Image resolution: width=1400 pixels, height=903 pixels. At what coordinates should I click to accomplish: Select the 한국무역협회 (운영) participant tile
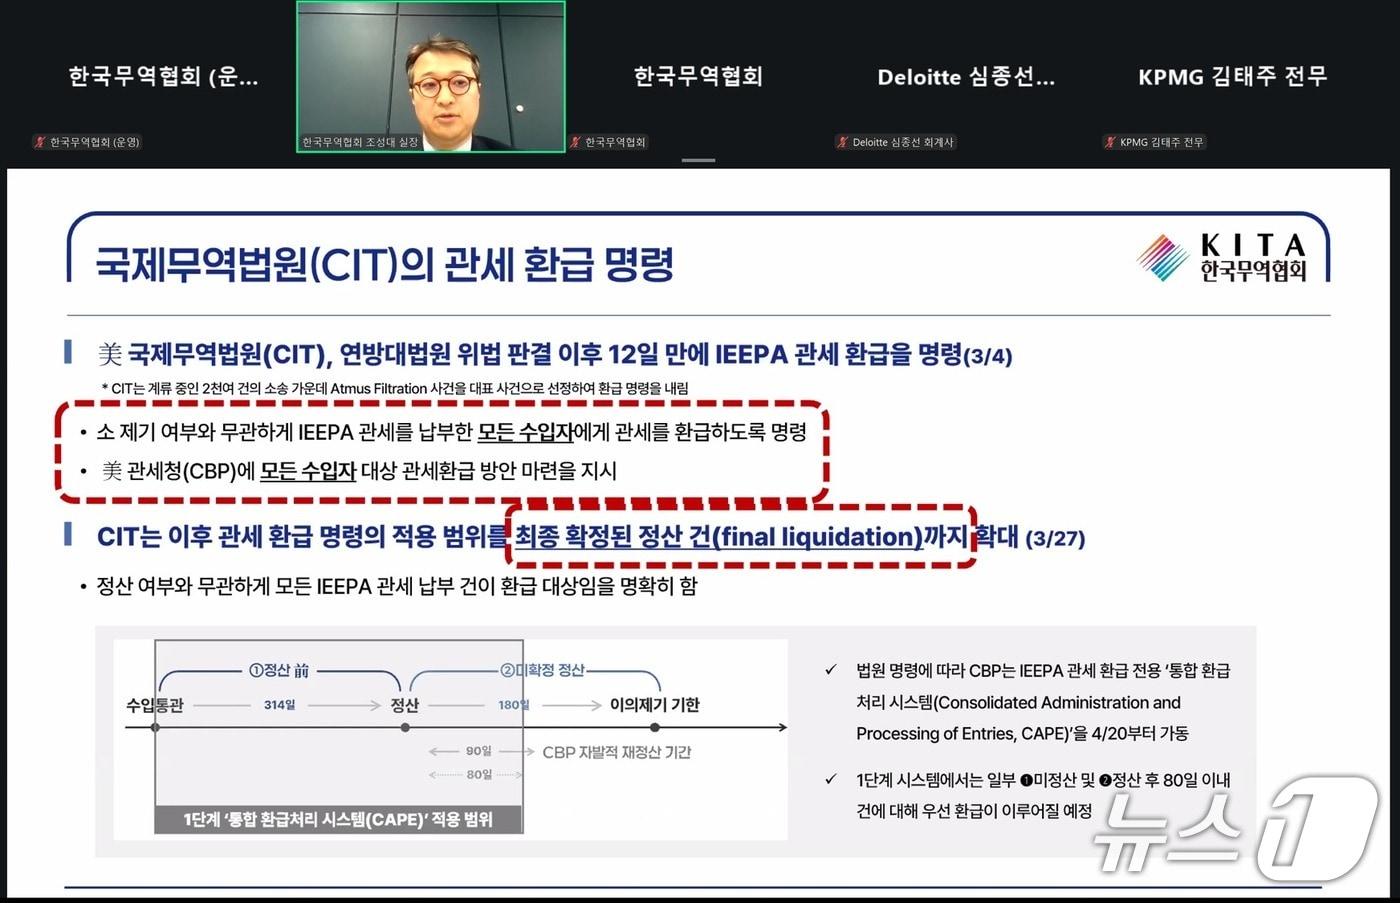coord(163,77)
